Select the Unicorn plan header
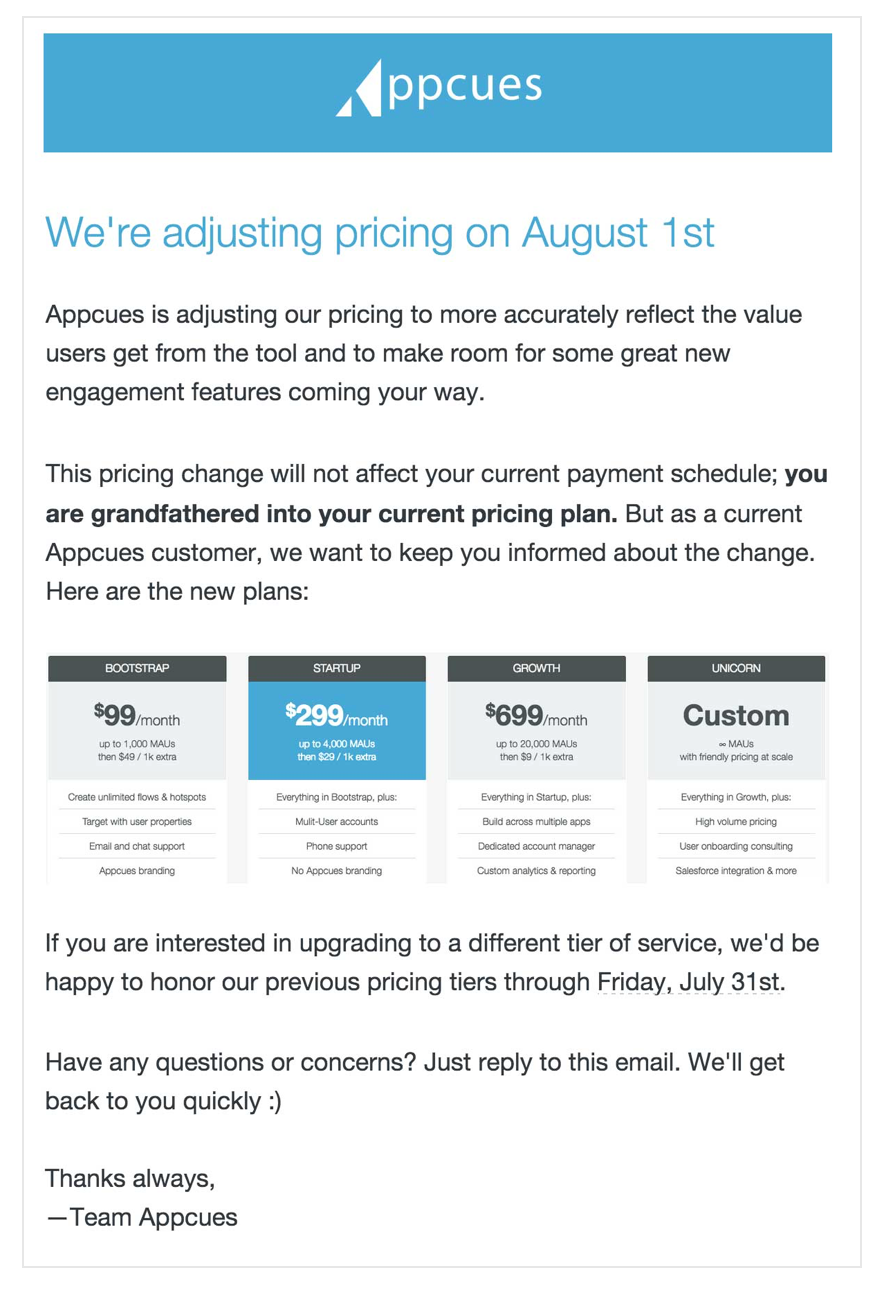 (737, 668)
